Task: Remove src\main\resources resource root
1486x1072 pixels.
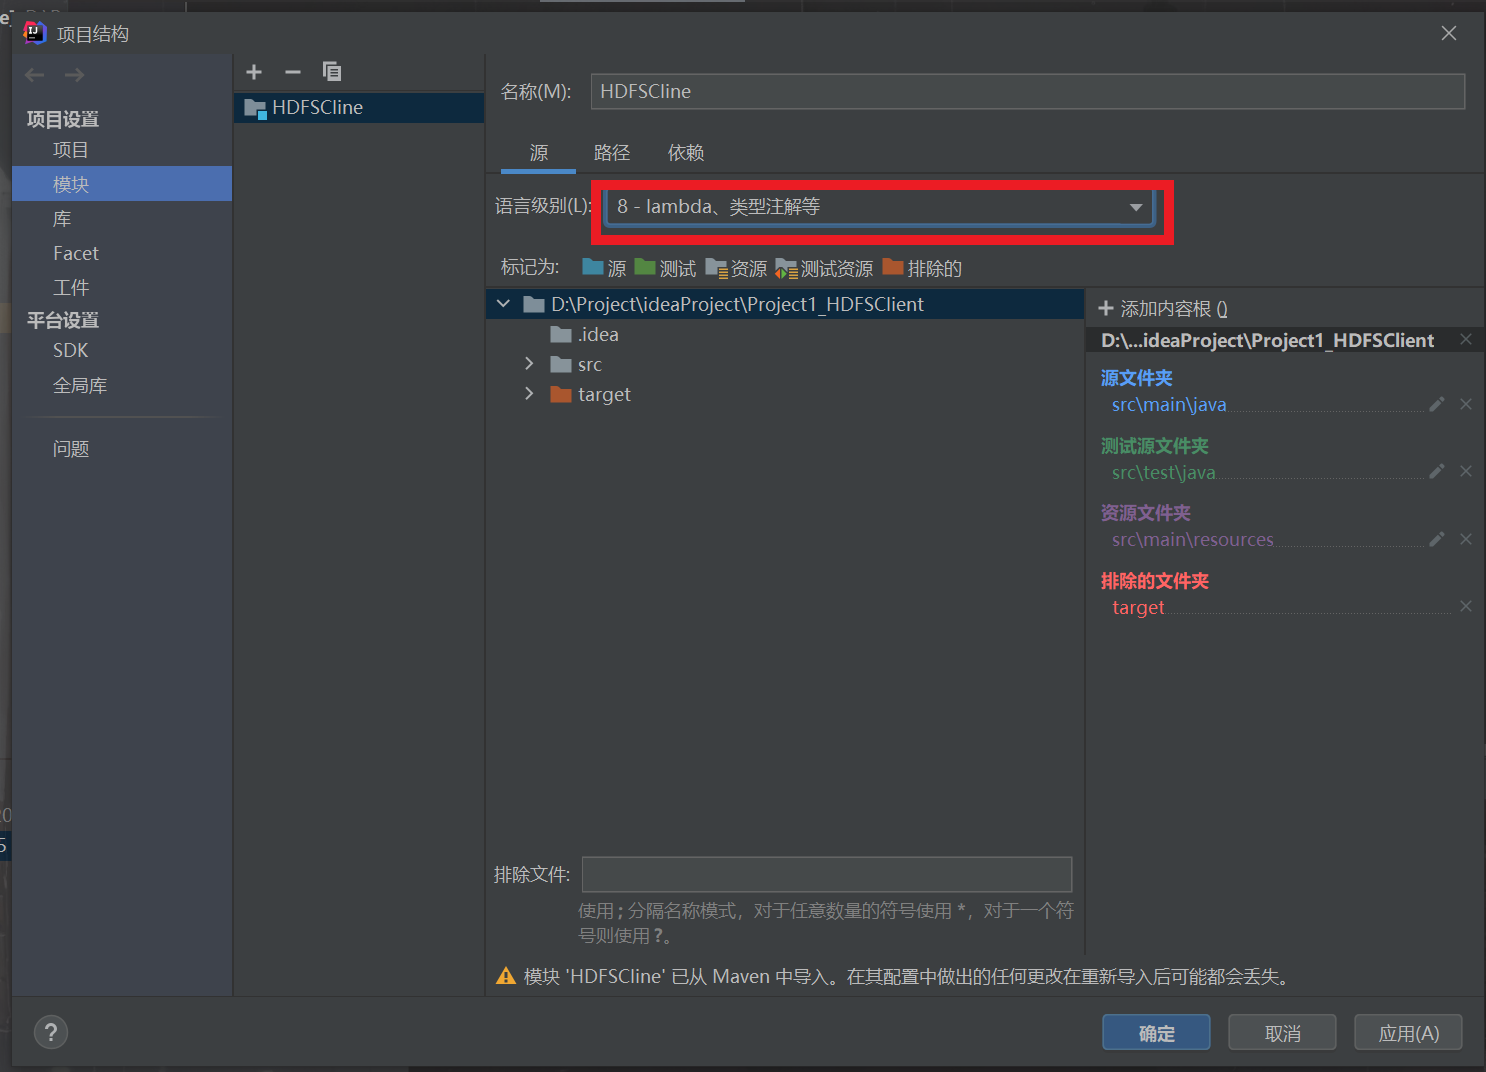Action: 1466,539
